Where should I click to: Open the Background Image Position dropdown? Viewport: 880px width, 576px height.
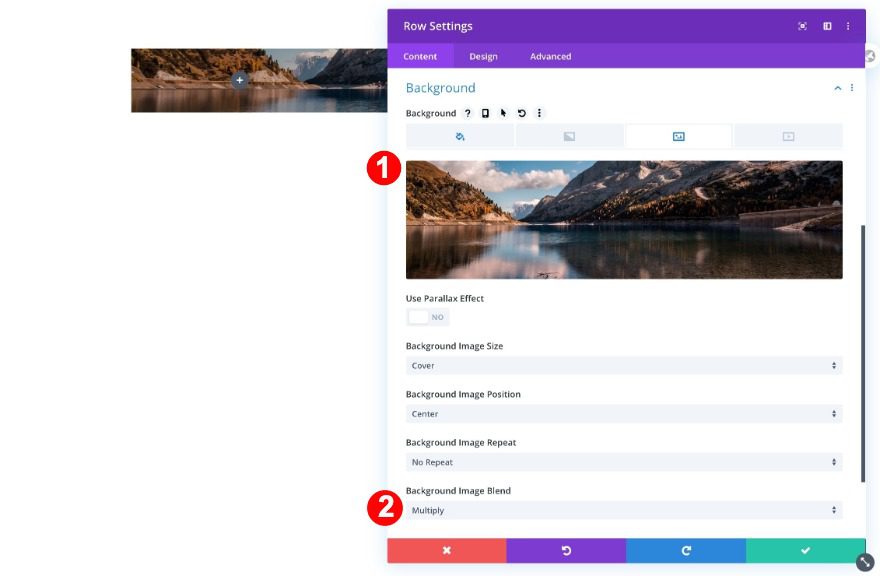(x=624, y=413)
